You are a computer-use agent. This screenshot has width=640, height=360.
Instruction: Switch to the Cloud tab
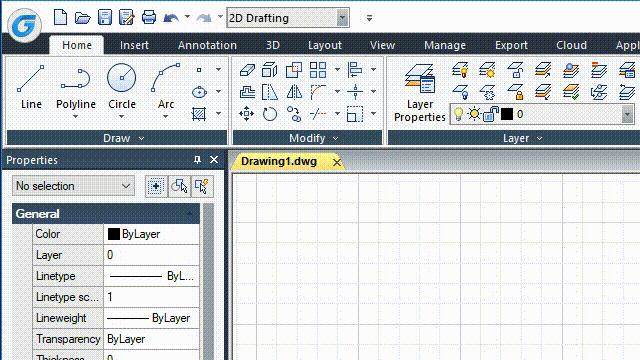tap(571, 45)
